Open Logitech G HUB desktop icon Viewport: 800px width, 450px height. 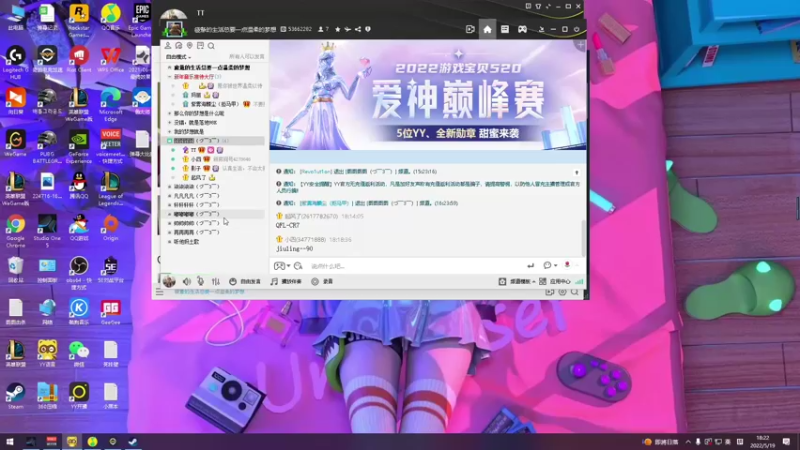[15, 62]
